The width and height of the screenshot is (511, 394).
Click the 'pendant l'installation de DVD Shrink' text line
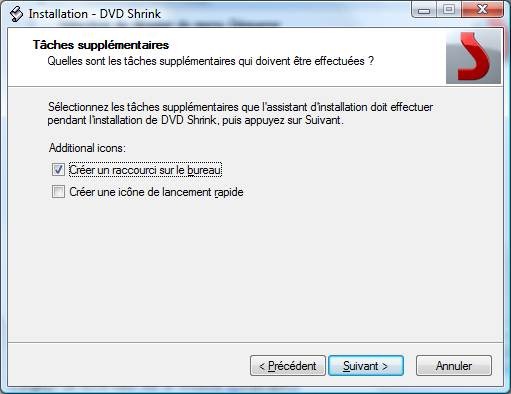coord(195,120)
